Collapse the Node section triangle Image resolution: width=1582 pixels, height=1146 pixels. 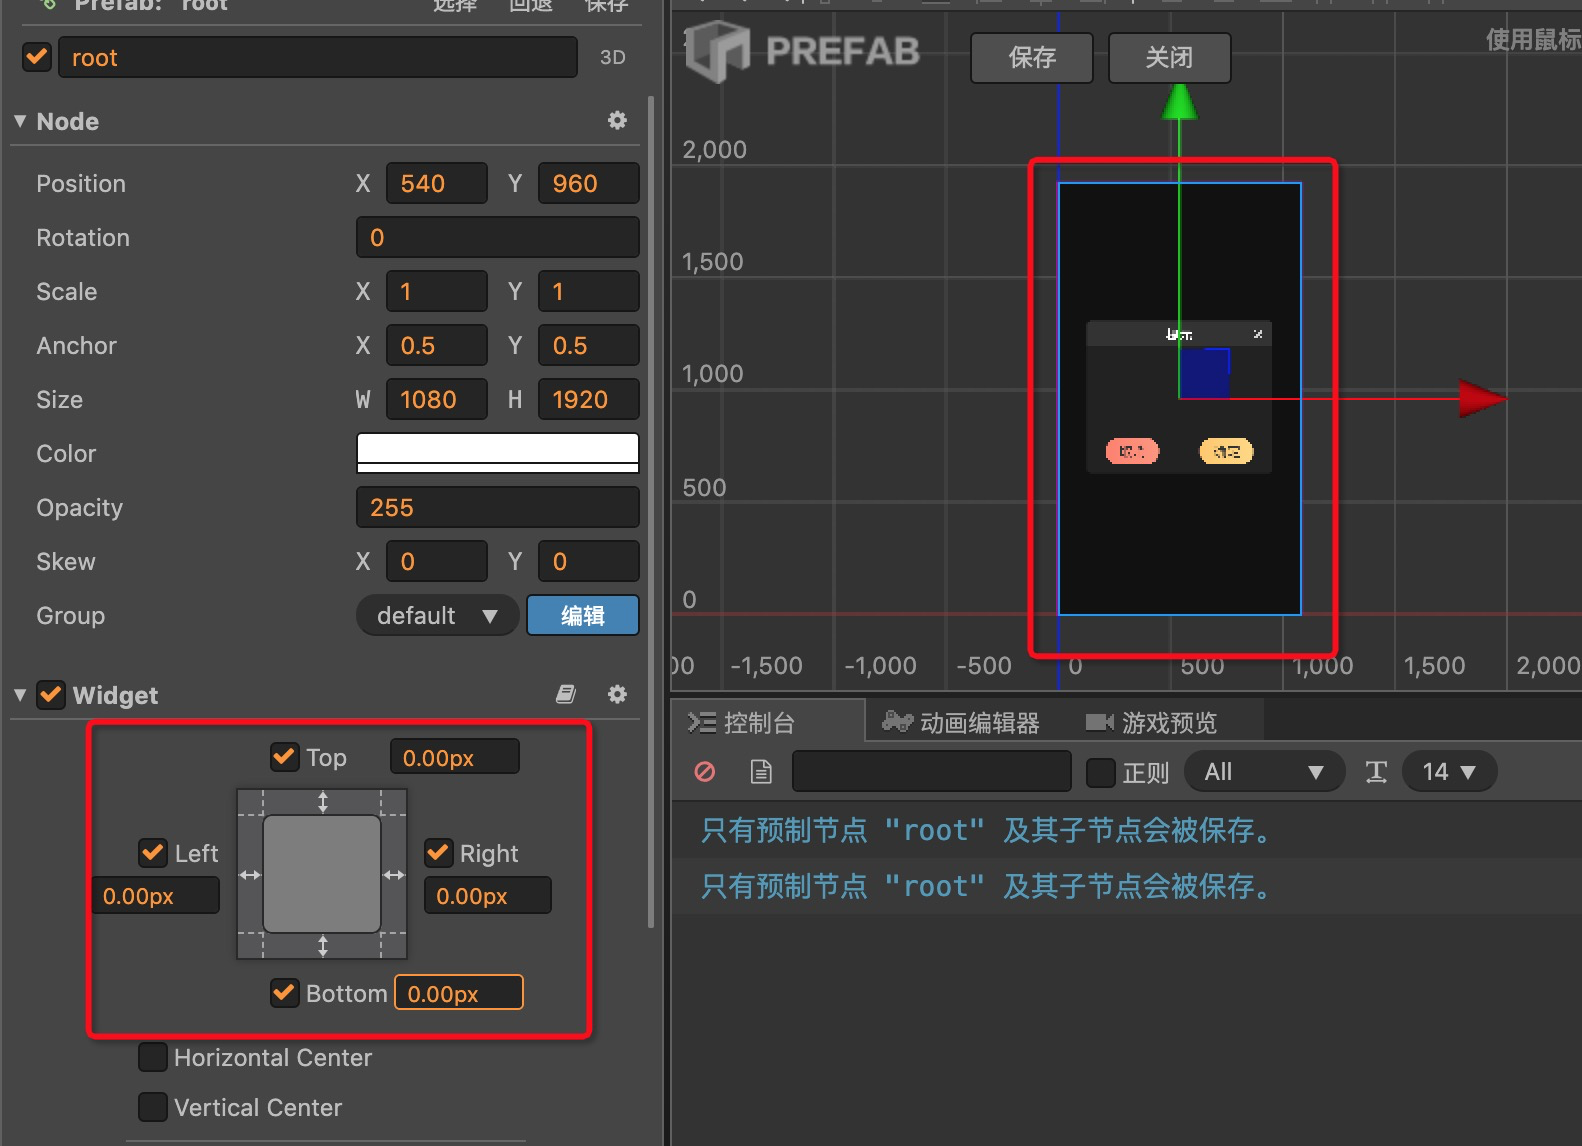20,121
